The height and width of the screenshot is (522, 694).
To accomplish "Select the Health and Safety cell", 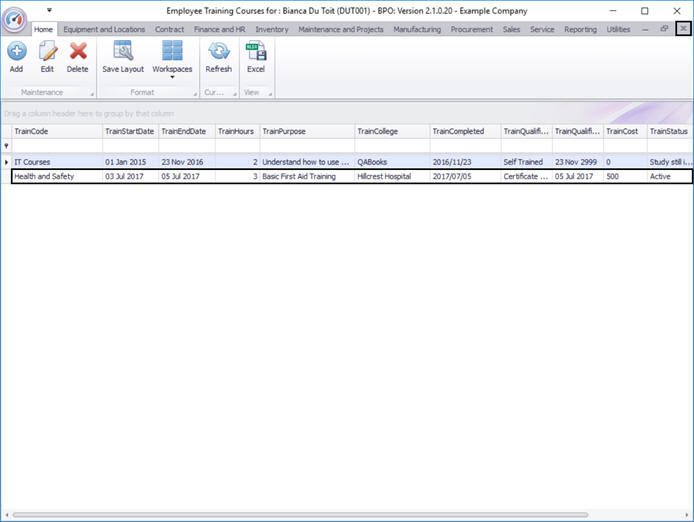I will point(57,176).
